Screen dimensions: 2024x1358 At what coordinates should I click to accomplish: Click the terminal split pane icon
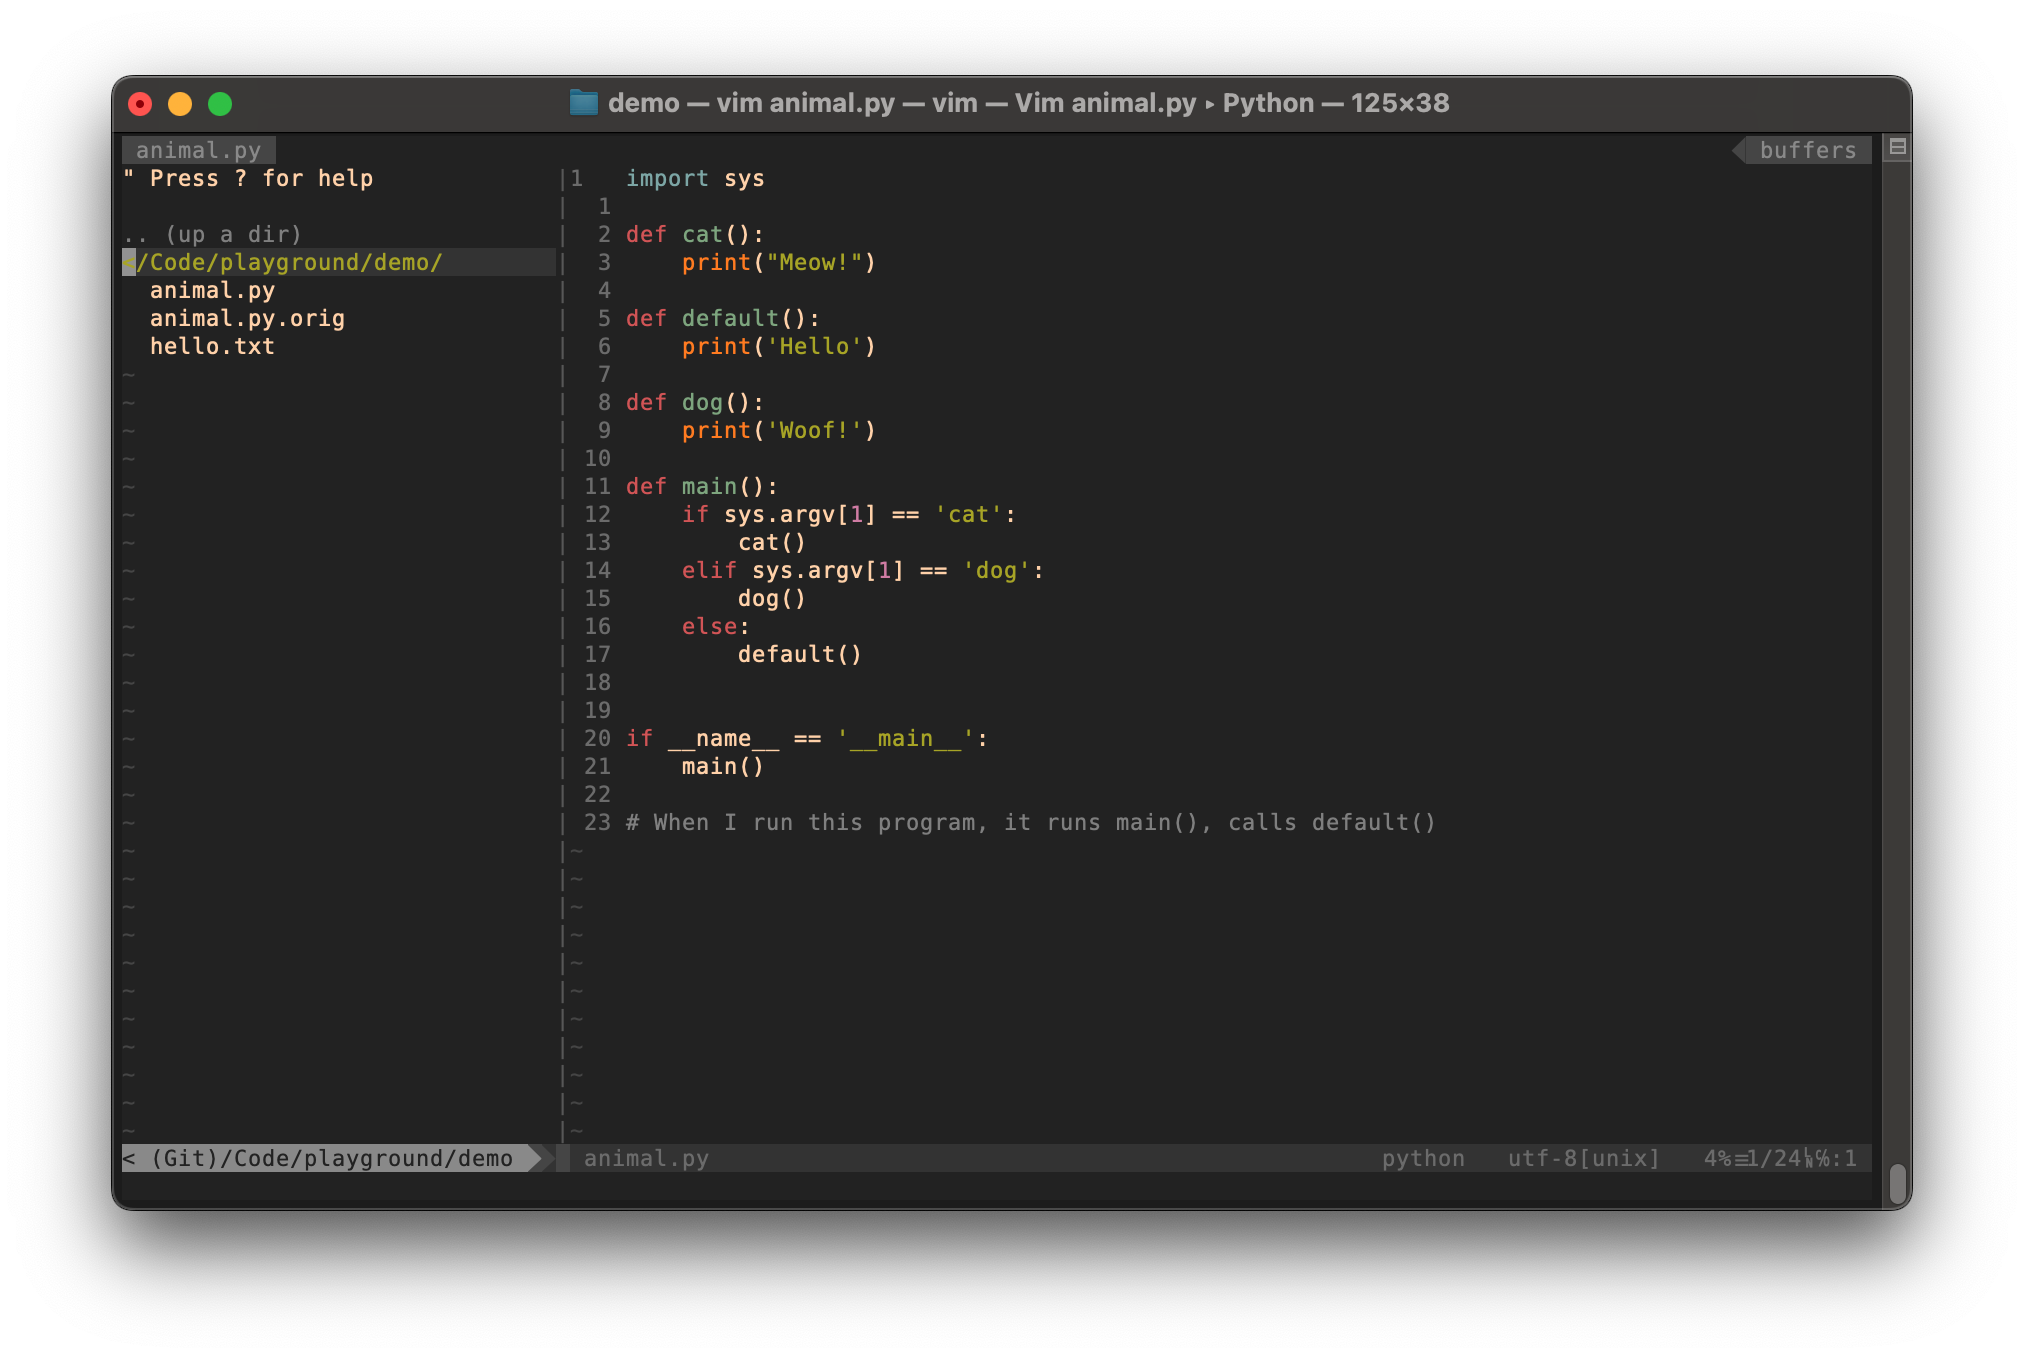tap(1896, 148)
